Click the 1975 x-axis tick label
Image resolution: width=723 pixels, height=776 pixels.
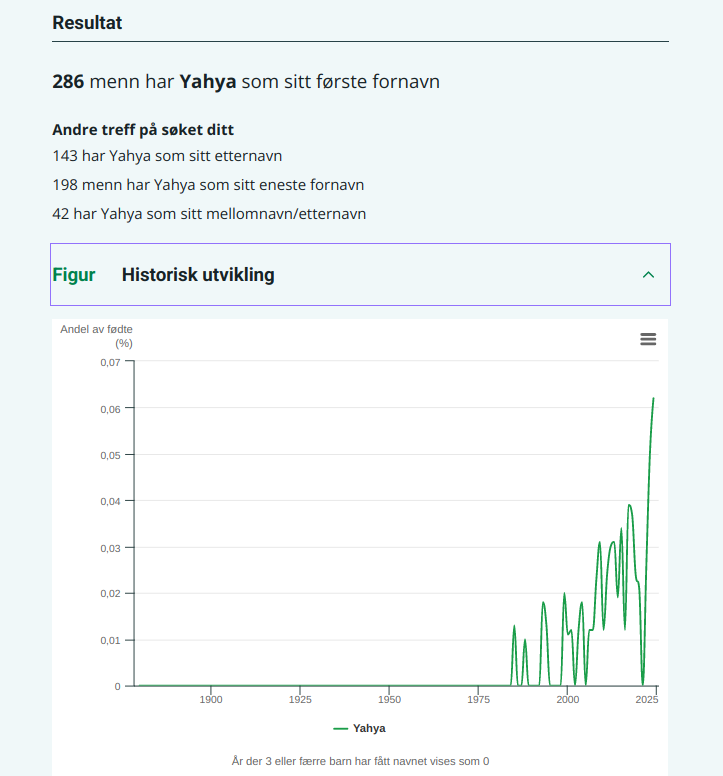(x=478, y=700)
